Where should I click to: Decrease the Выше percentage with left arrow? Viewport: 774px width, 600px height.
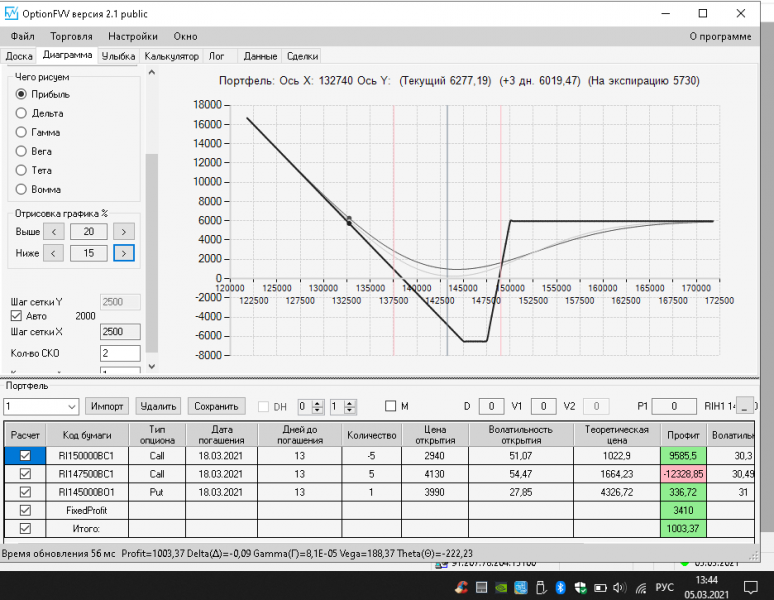53,231
